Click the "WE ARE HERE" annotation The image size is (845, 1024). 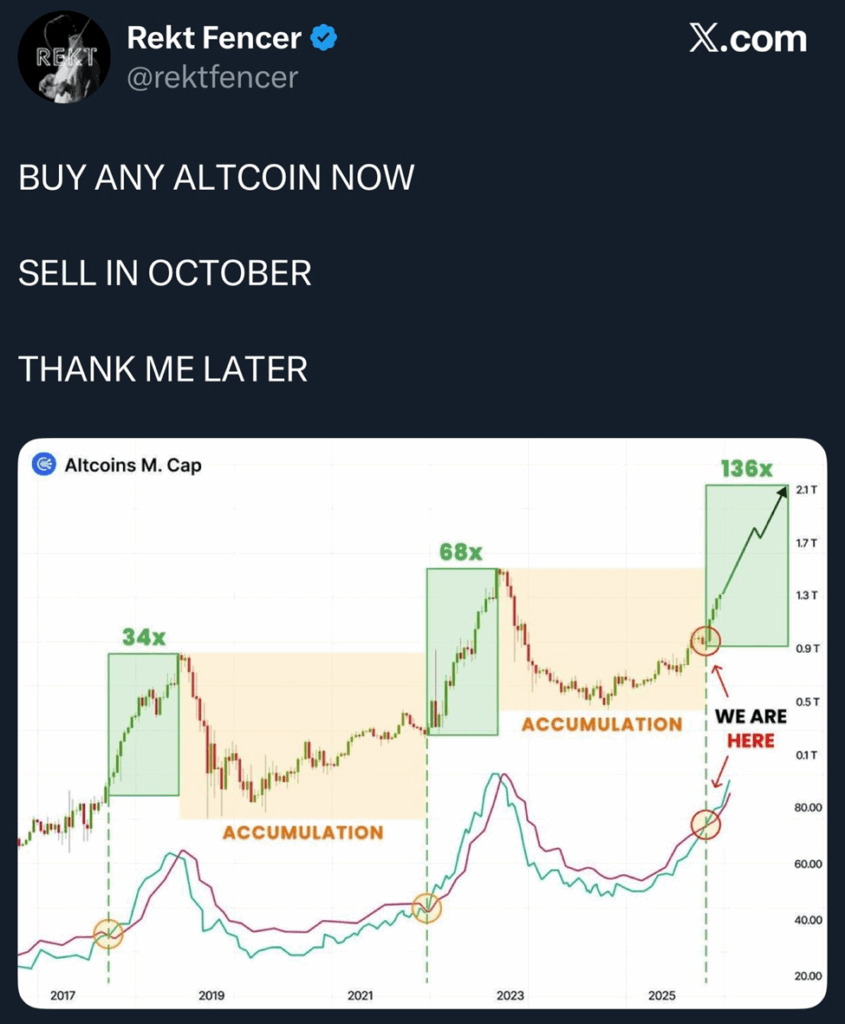click(x=744, y=728)
